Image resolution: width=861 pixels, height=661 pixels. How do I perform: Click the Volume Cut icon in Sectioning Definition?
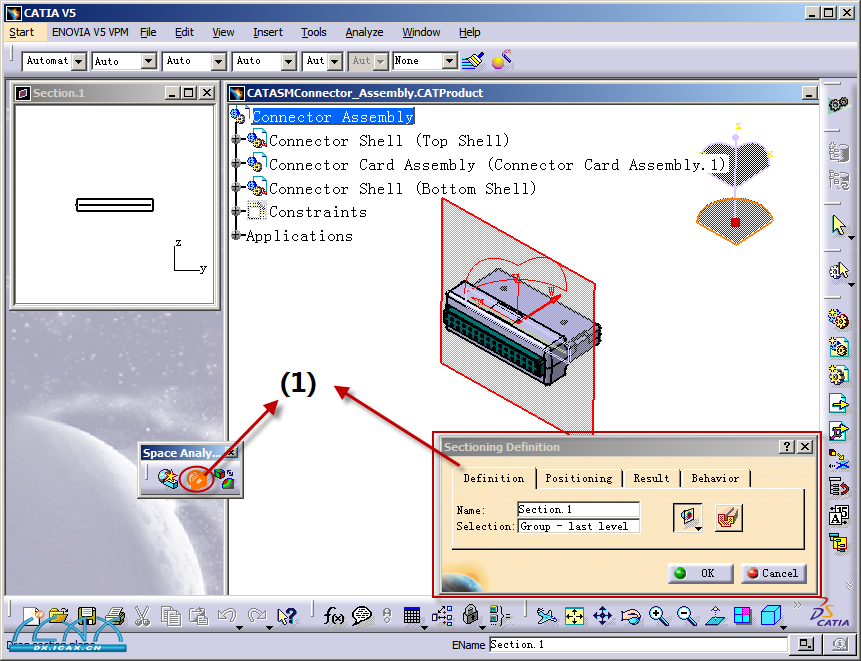point(729,518)
